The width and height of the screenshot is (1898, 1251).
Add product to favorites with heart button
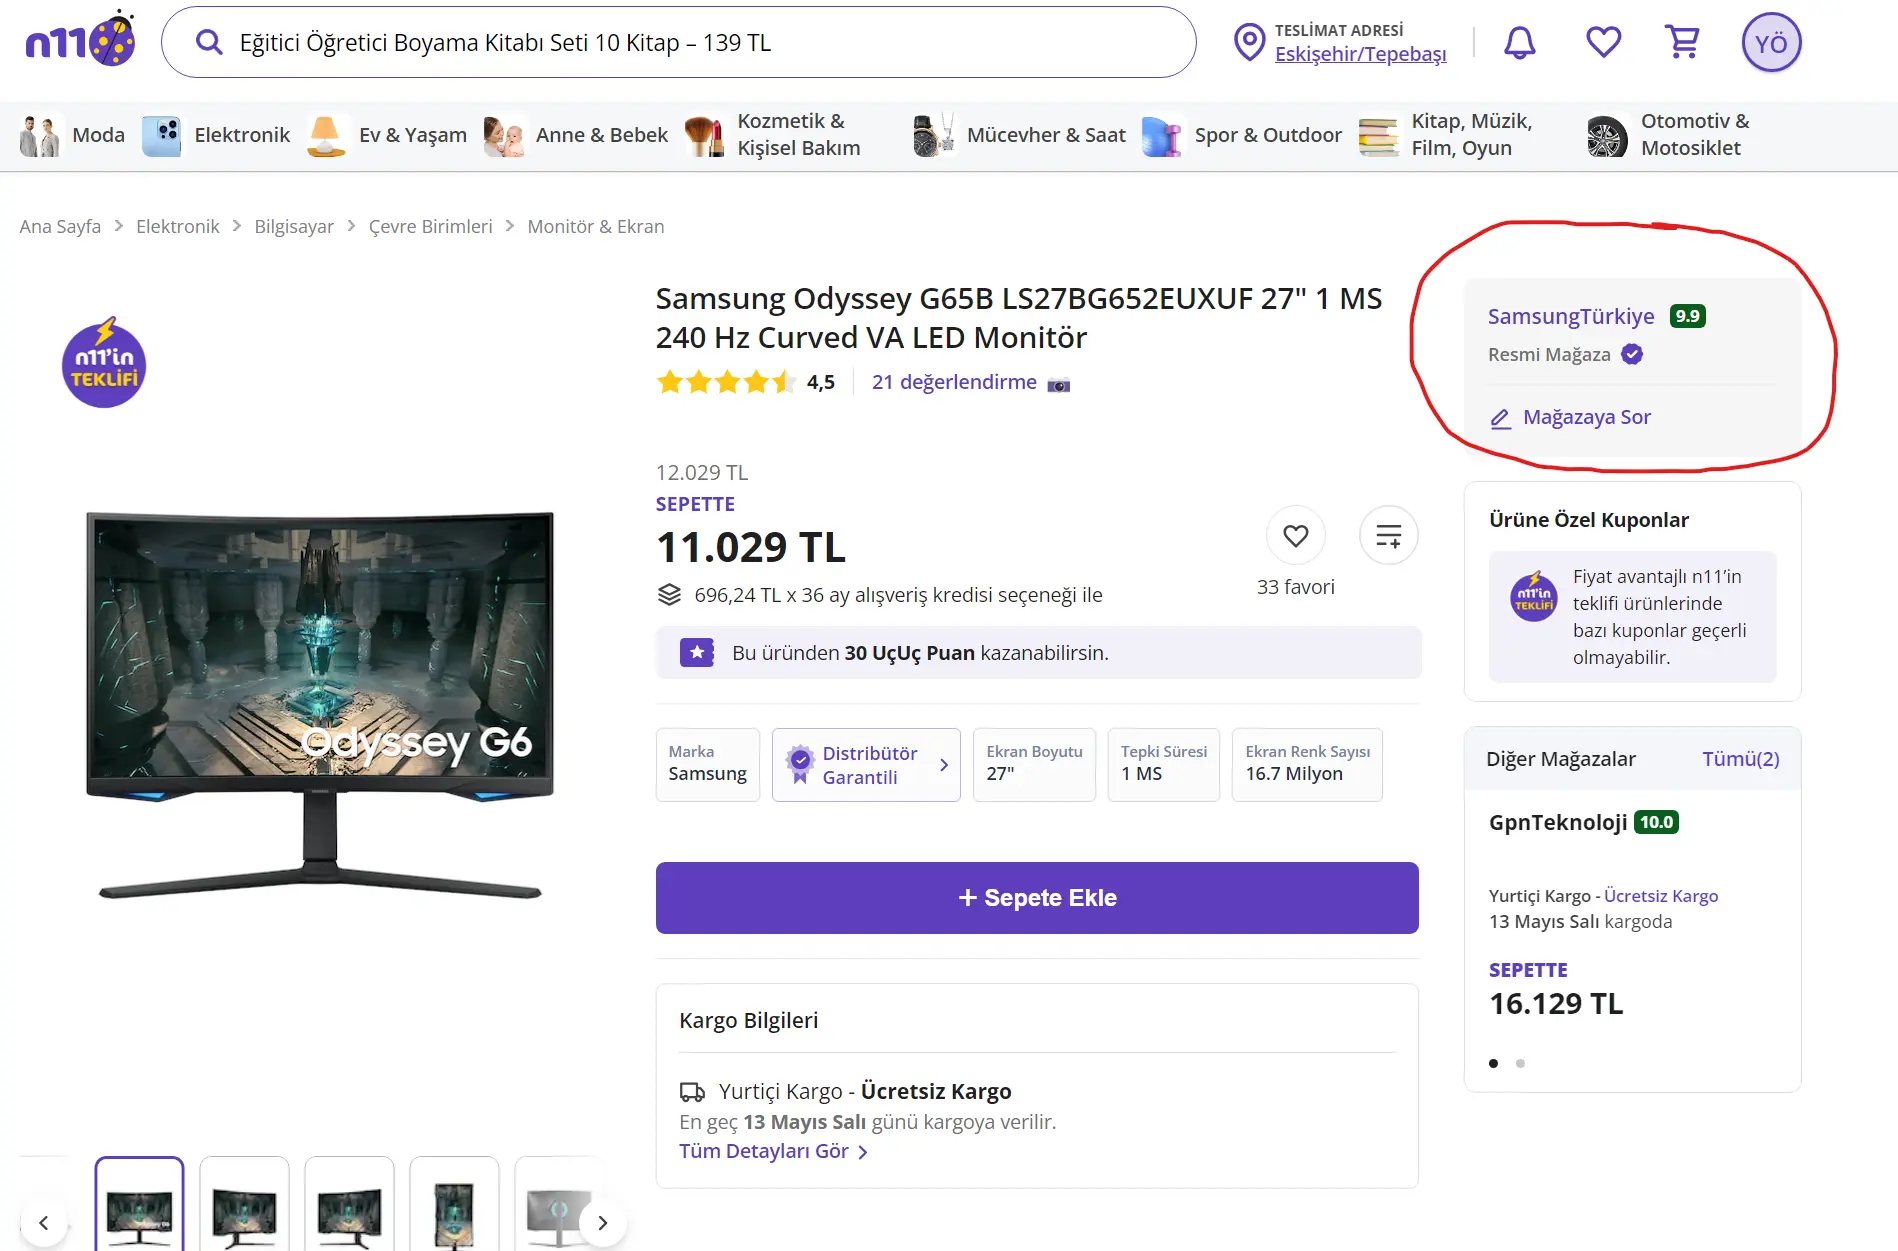pyautogui.click(x=1296, y=536)
